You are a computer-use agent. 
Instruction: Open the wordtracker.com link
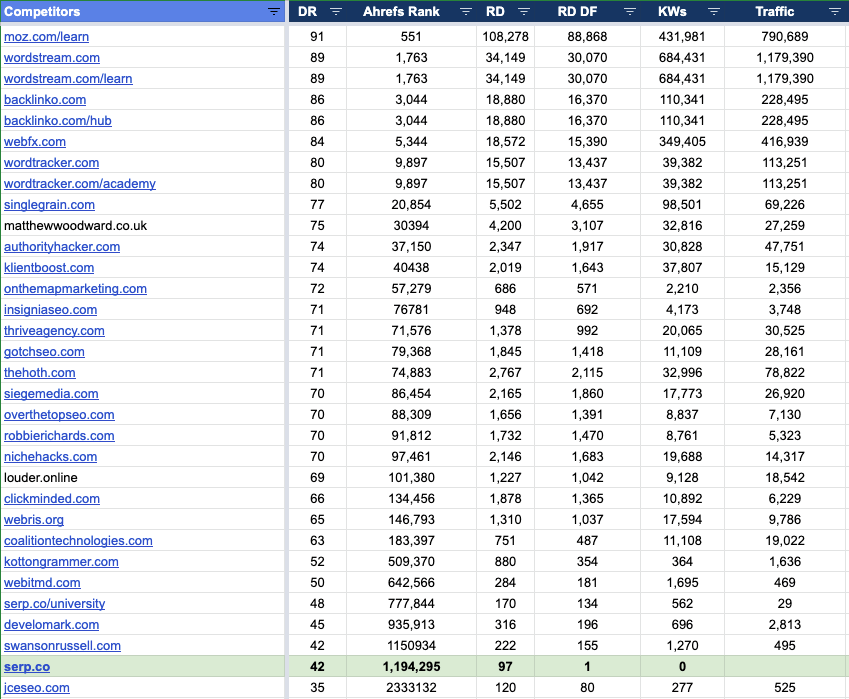51,163
